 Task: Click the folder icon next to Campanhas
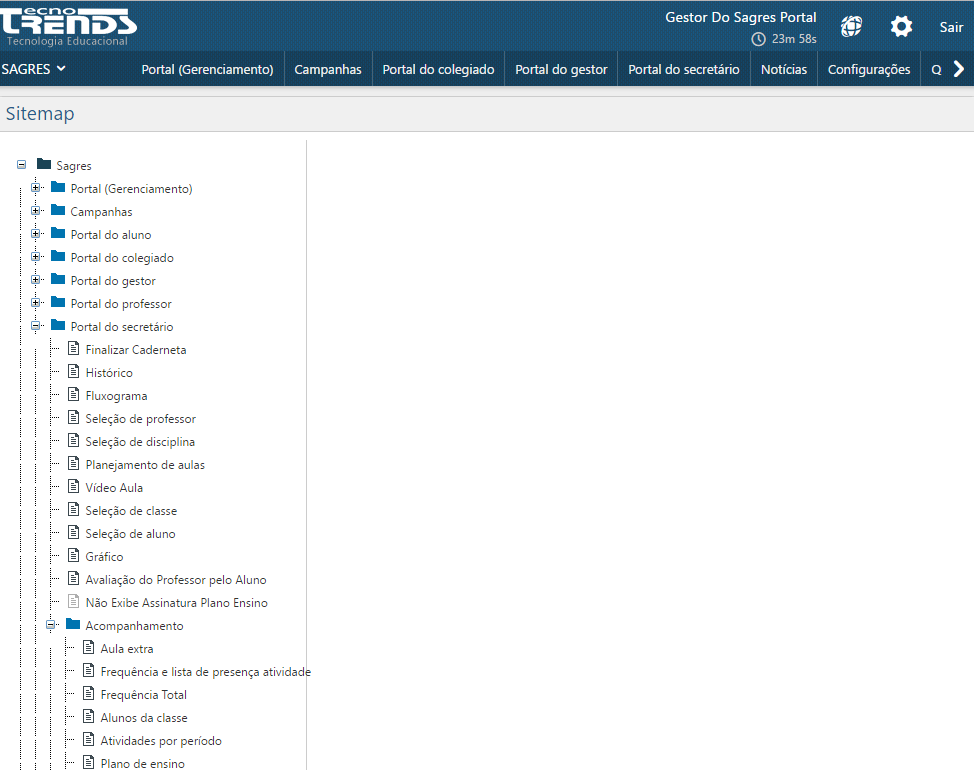(x=58, y=211)
